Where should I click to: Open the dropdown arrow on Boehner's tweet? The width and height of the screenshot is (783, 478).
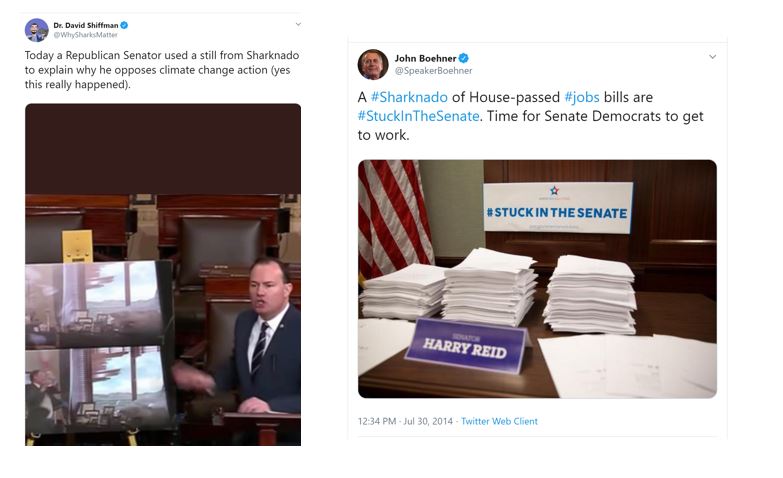713,56
